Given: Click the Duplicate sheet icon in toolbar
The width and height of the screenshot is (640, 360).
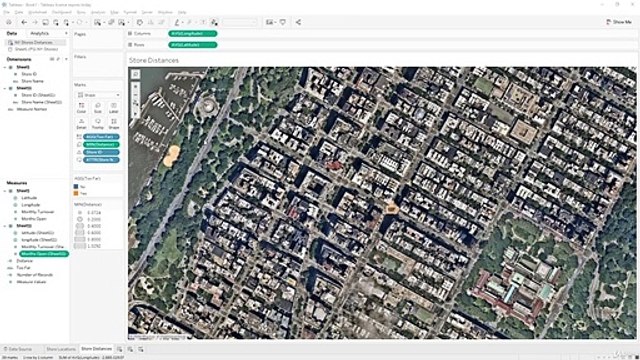Looking at the screenshot, I should pyautogui.click(x=111, y=22).
